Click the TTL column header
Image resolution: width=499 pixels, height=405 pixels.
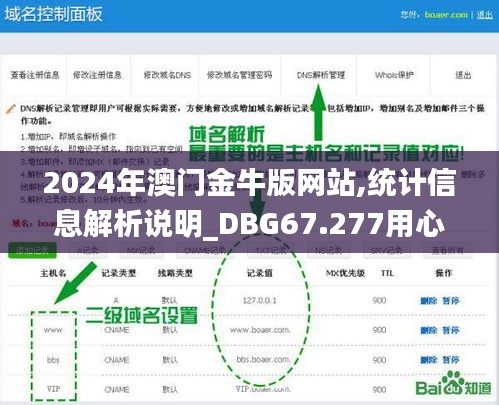pyautogui.click(x=387, y=273)
